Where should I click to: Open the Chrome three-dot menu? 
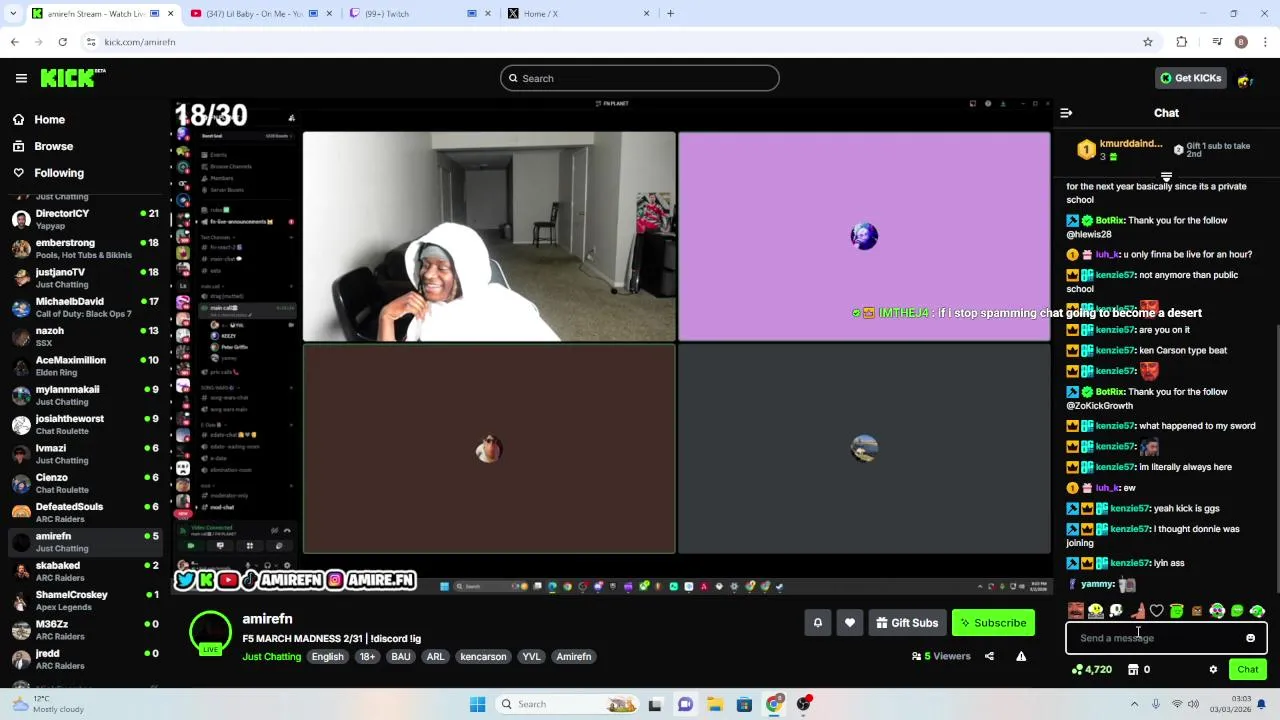1266,42
